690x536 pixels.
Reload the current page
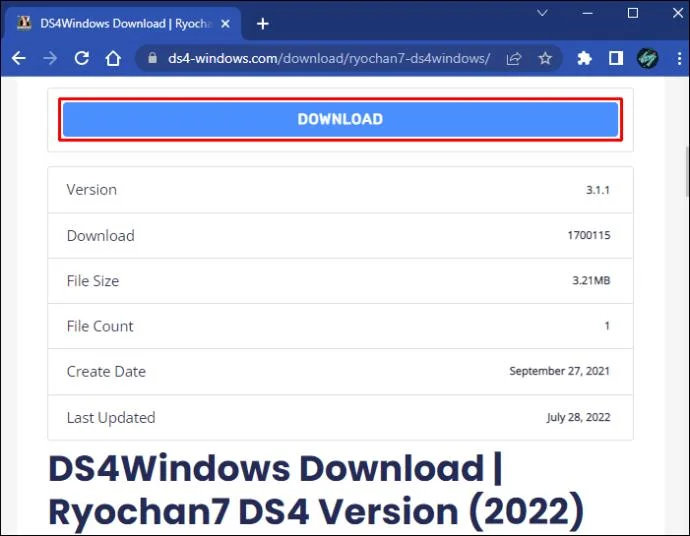click(x=81, y=58)
